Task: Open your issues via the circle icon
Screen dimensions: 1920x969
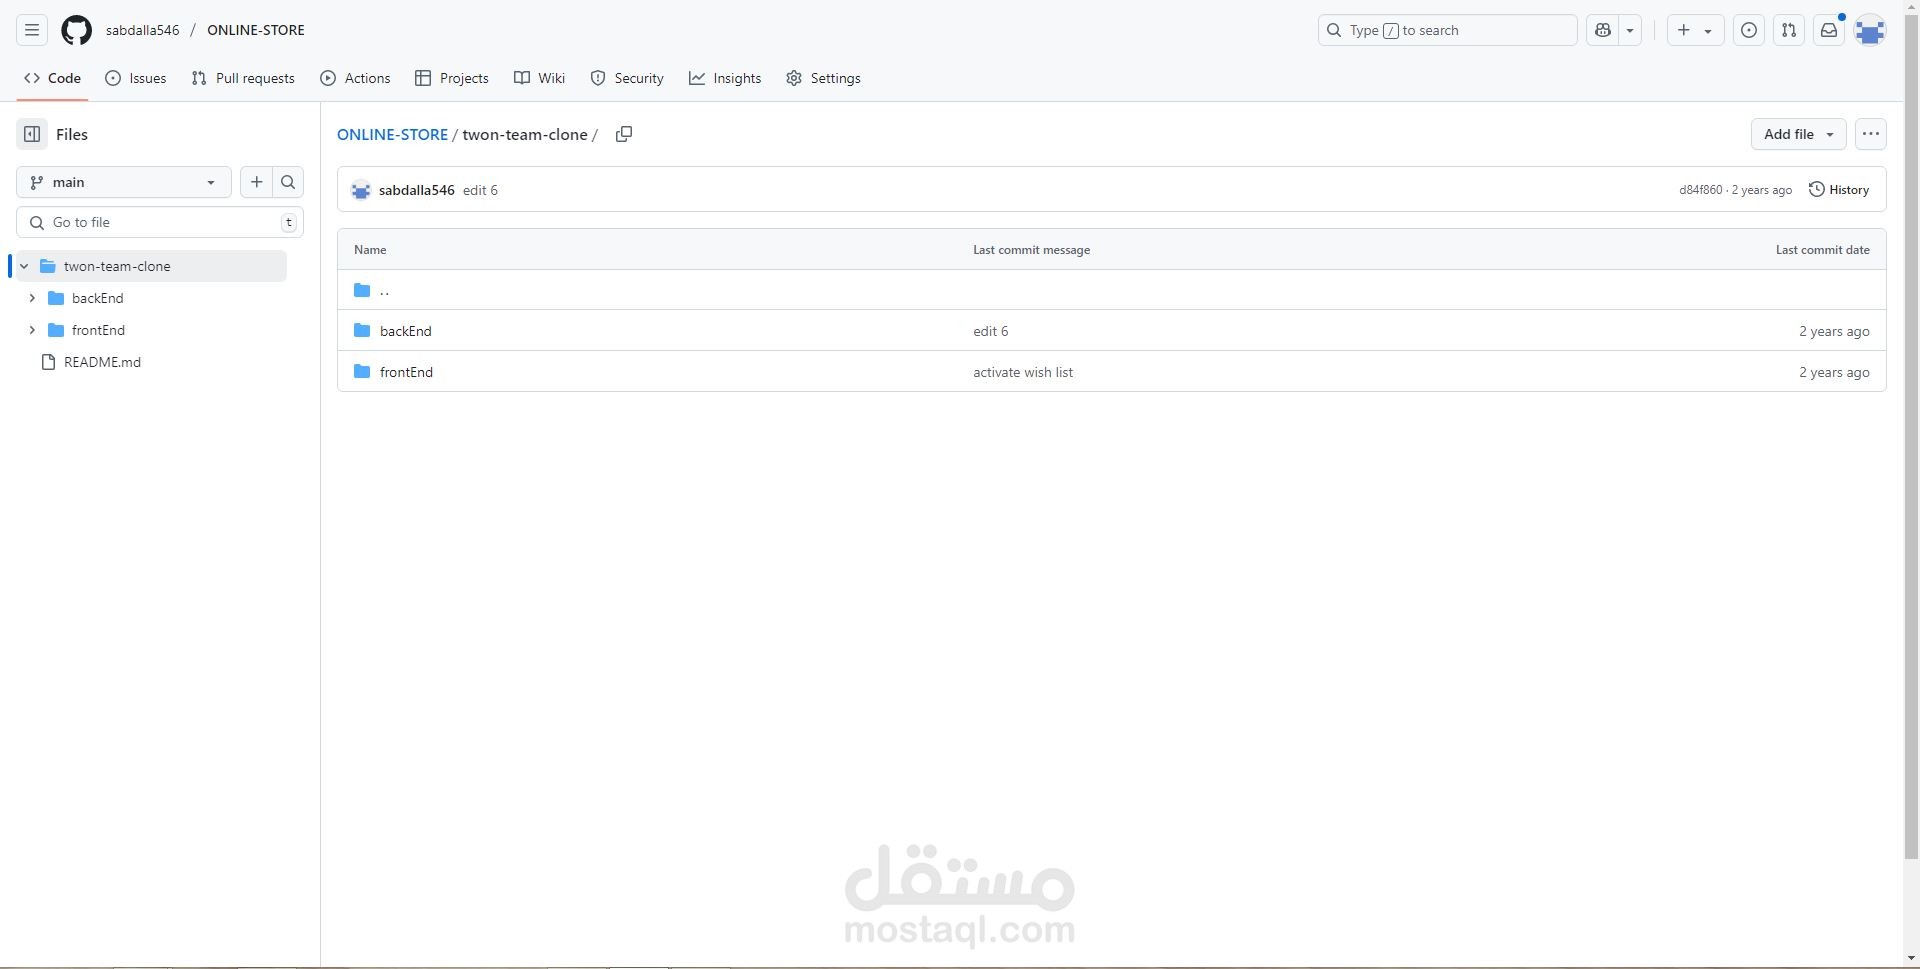Action: (1749, 30)
